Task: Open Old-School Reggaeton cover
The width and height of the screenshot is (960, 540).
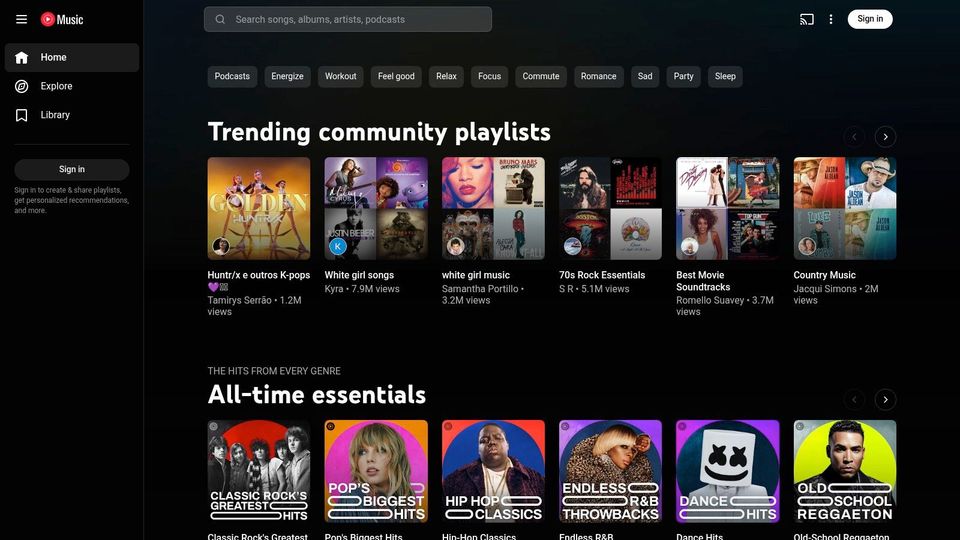Action: [845, 471]
